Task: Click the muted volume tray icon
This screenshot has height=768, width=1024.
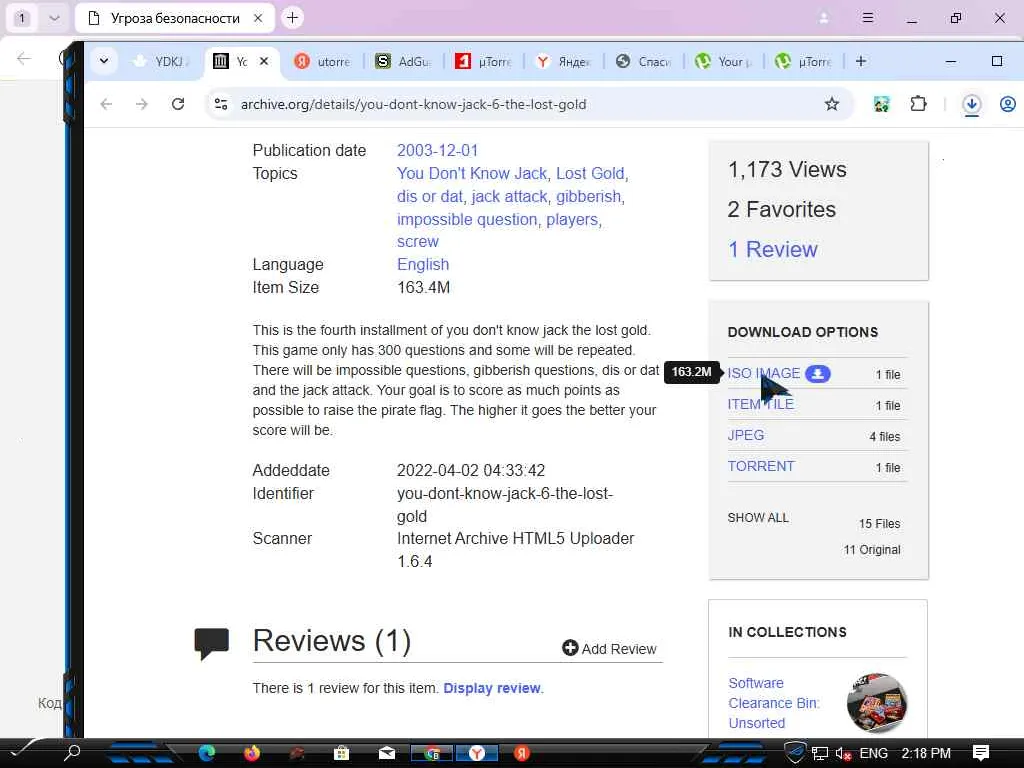Action: click(x=843, y=754)
